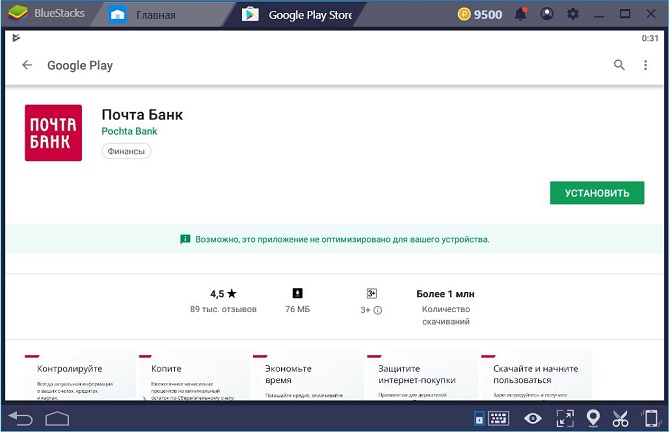Viewport: 670px width, 433px height.
Task: Toggle fullscreen mode icon
Action: [x=565, y=418]
